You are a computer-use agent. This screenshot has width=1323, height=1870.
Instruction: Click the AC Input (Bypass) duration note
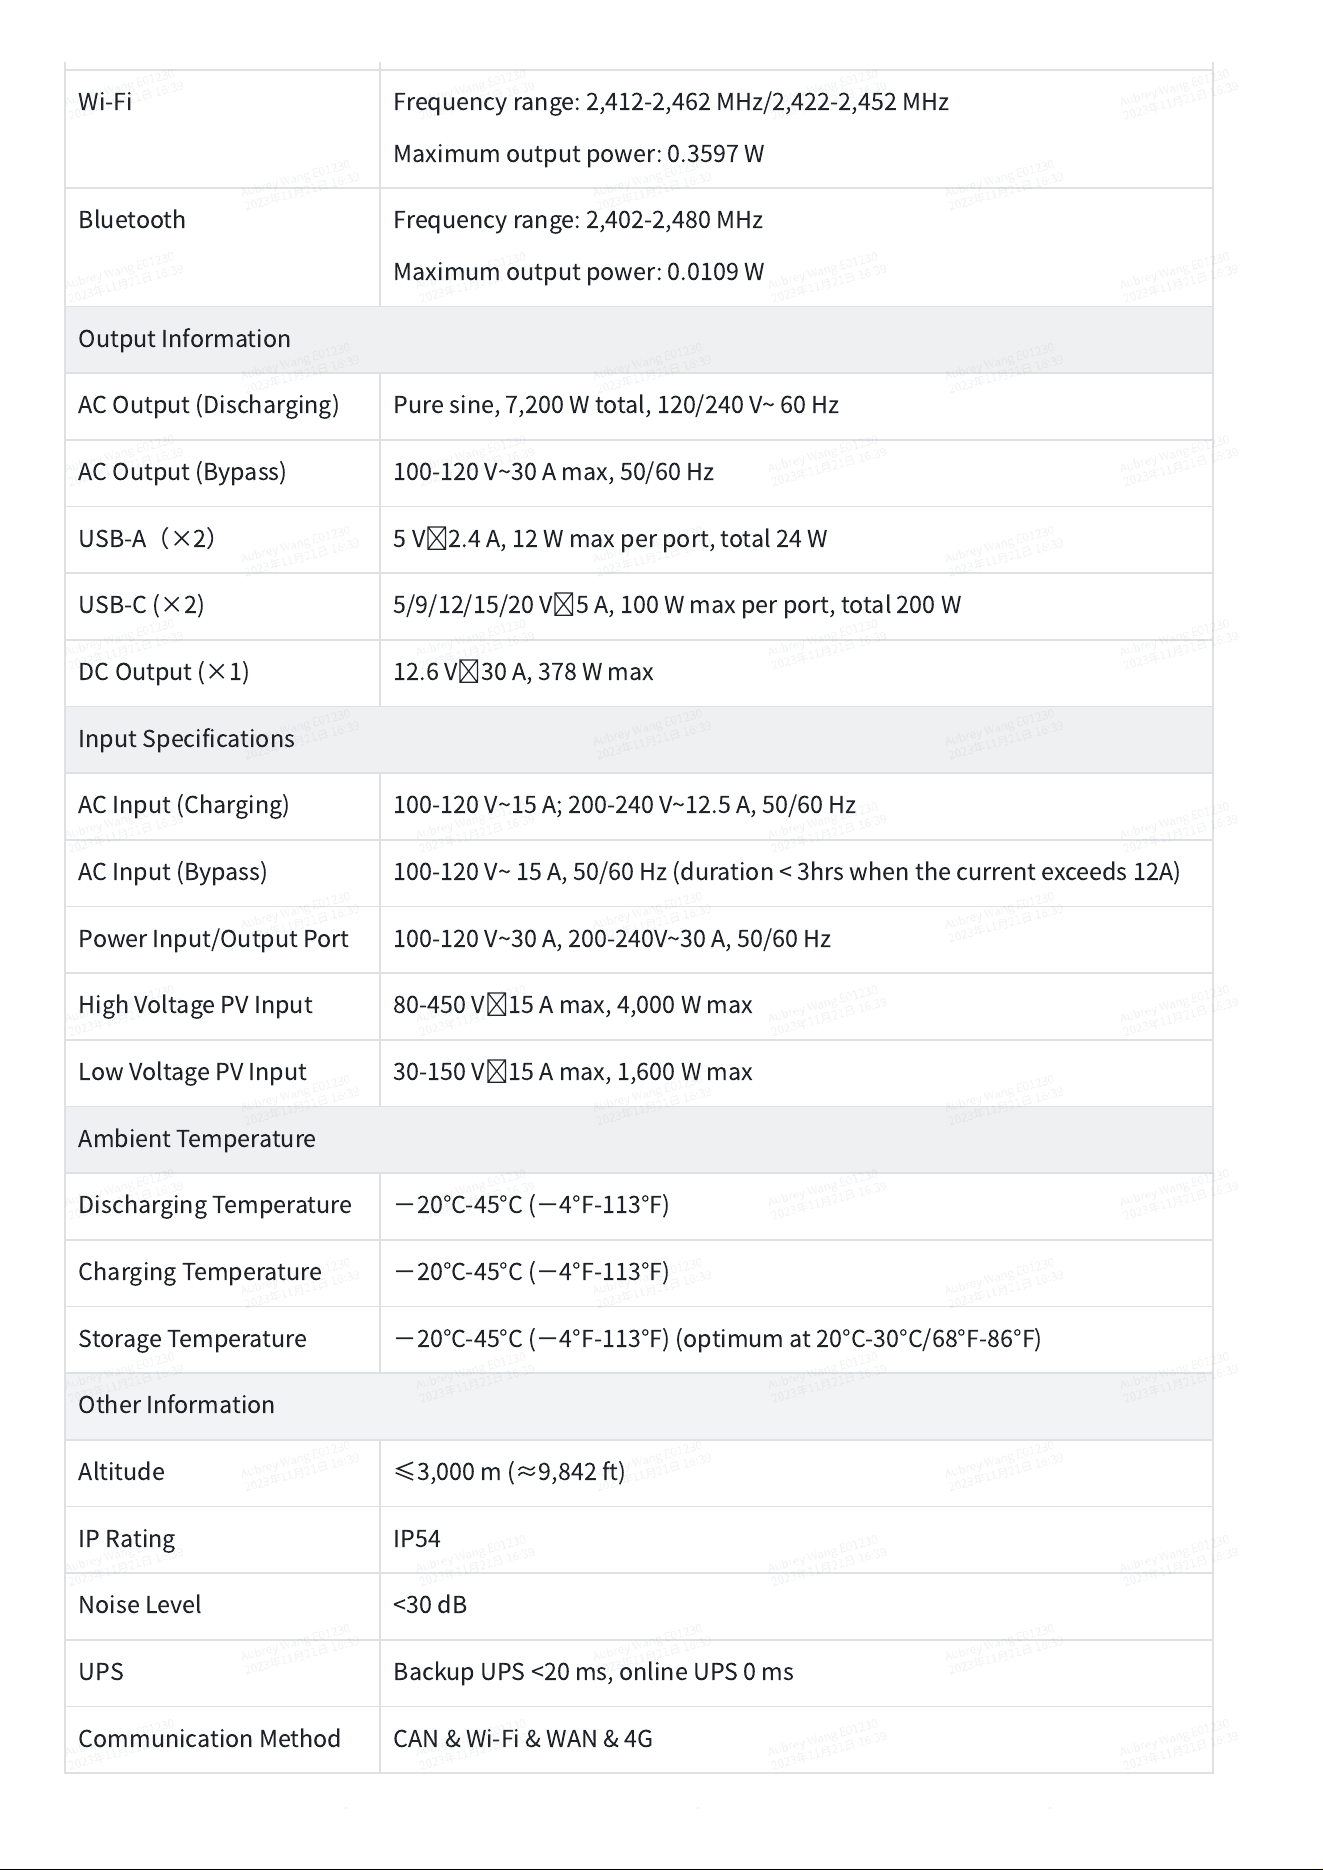click(927, 872)
